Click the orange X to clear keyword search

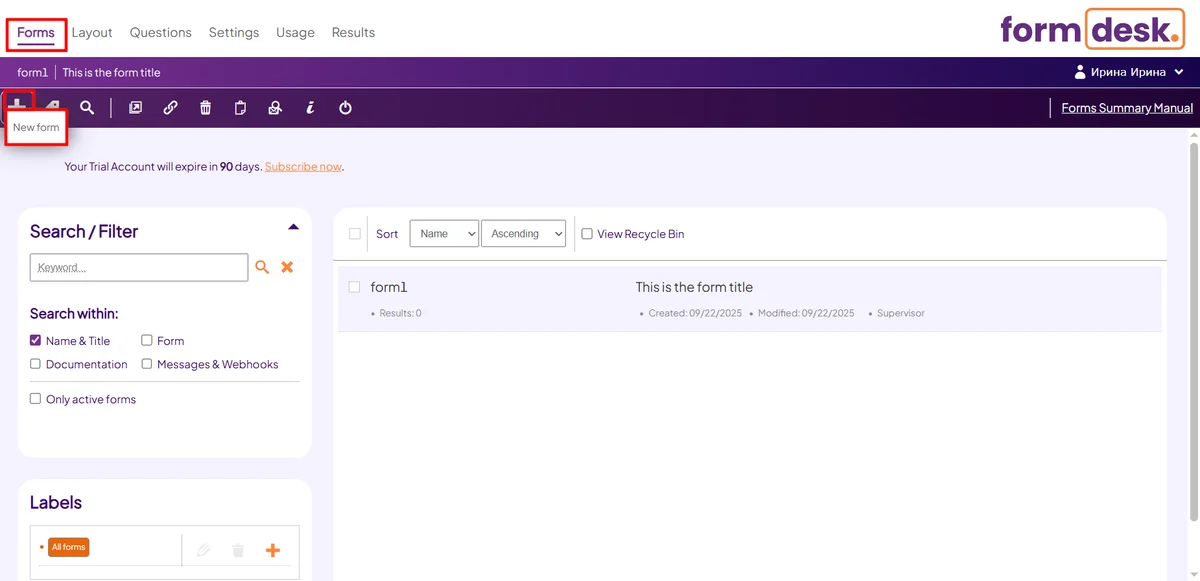[287, 267]
